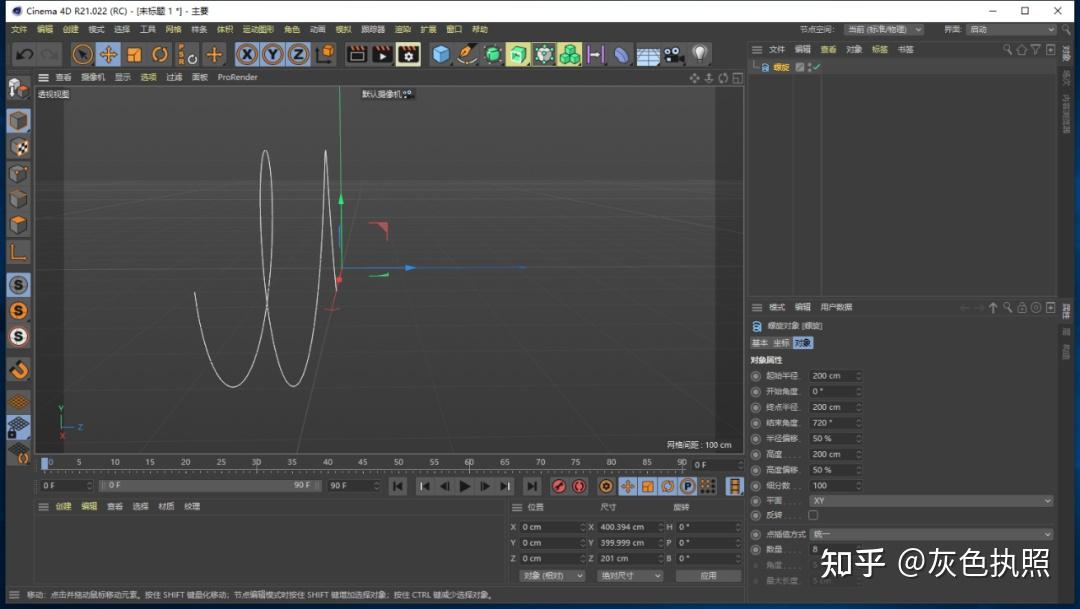Render to Picture Viewer icon
The image size is (1080, 609).
click(382, 54)
